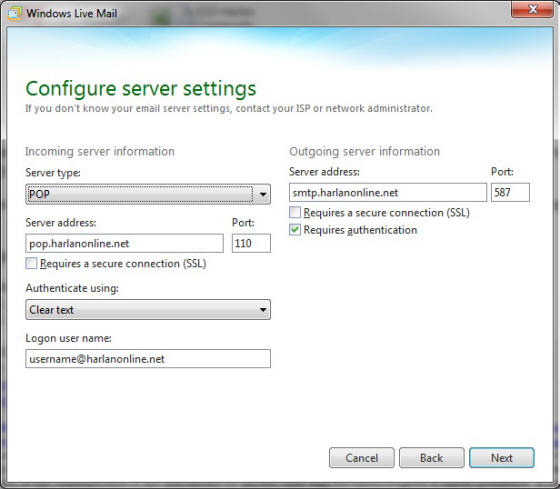The height and width of the screenshot is (489, 560).
Task: Click the outgoing Port field showing 587
Action: [510, 193]
